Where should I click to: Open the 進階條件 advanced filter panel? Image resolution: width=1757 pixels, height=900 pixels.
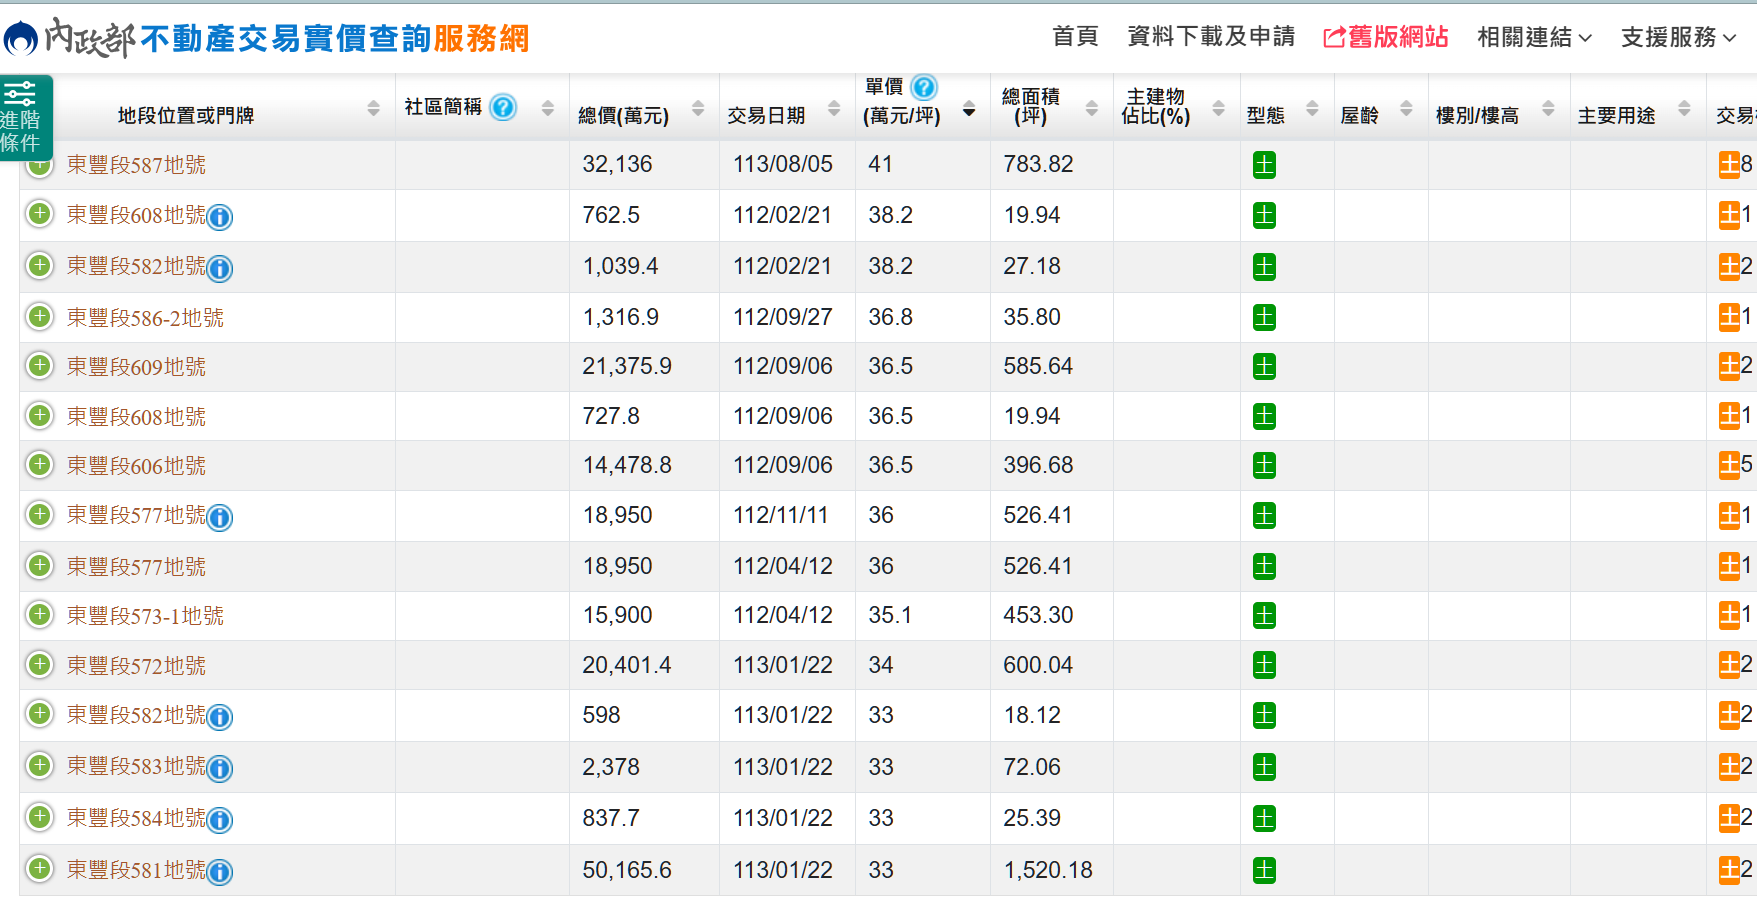(25, 117)
